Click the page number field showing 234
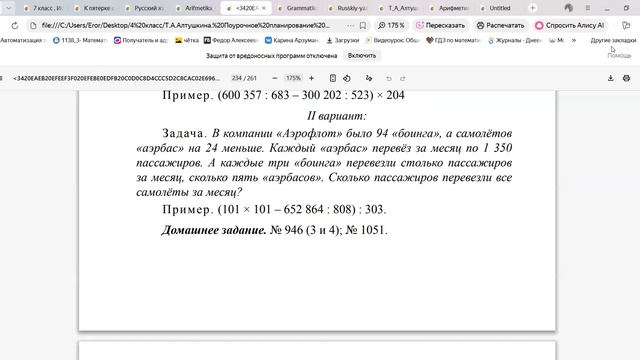640x360 pixels. coord(236,78)
